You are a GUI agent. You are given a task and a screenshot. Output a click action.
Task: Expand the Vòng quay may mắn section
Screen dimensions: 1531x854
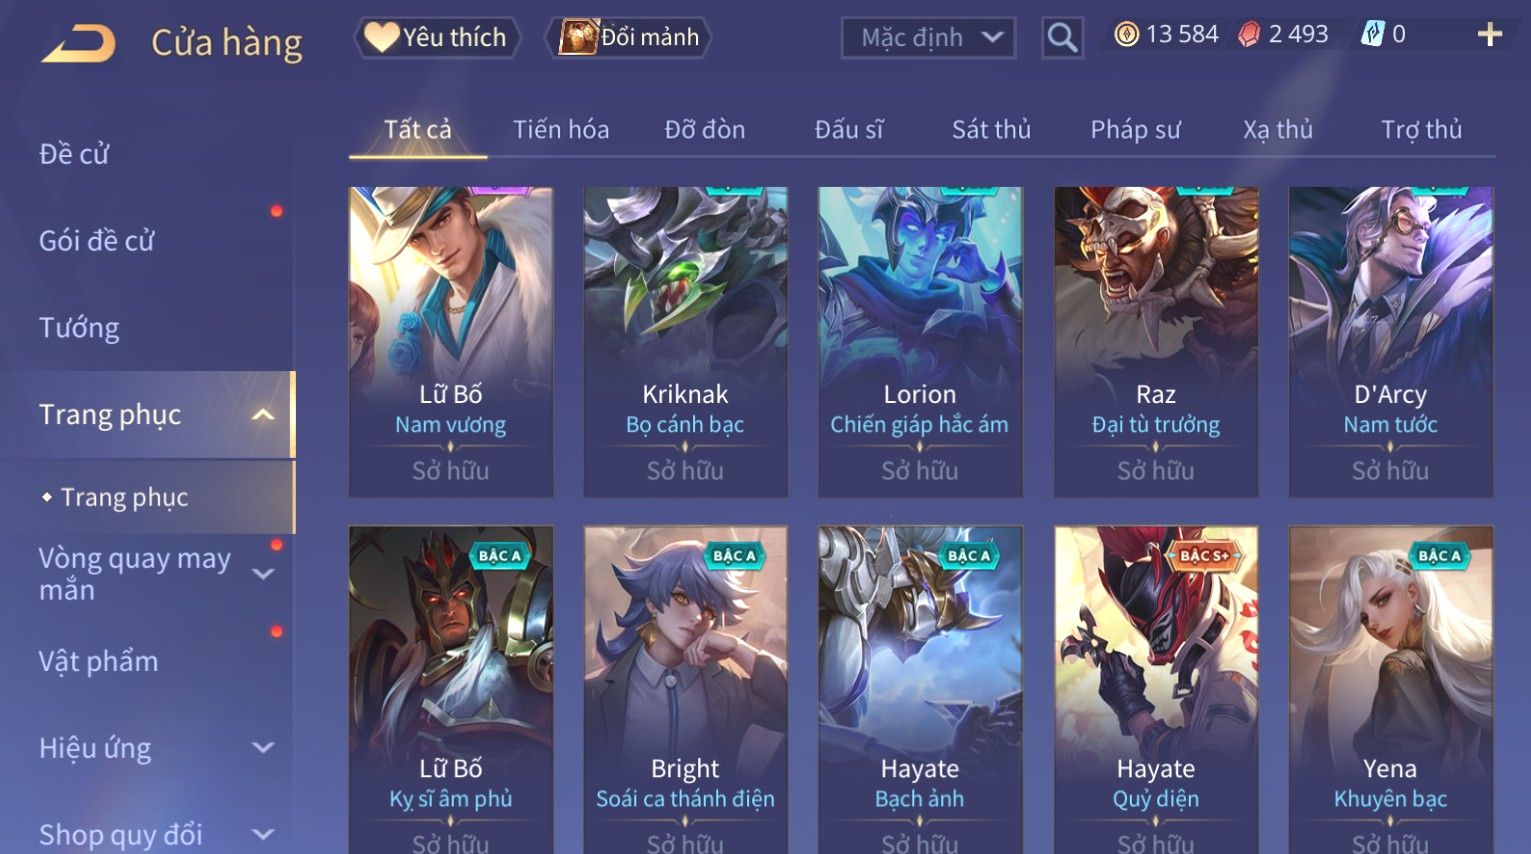click(263, 574)
